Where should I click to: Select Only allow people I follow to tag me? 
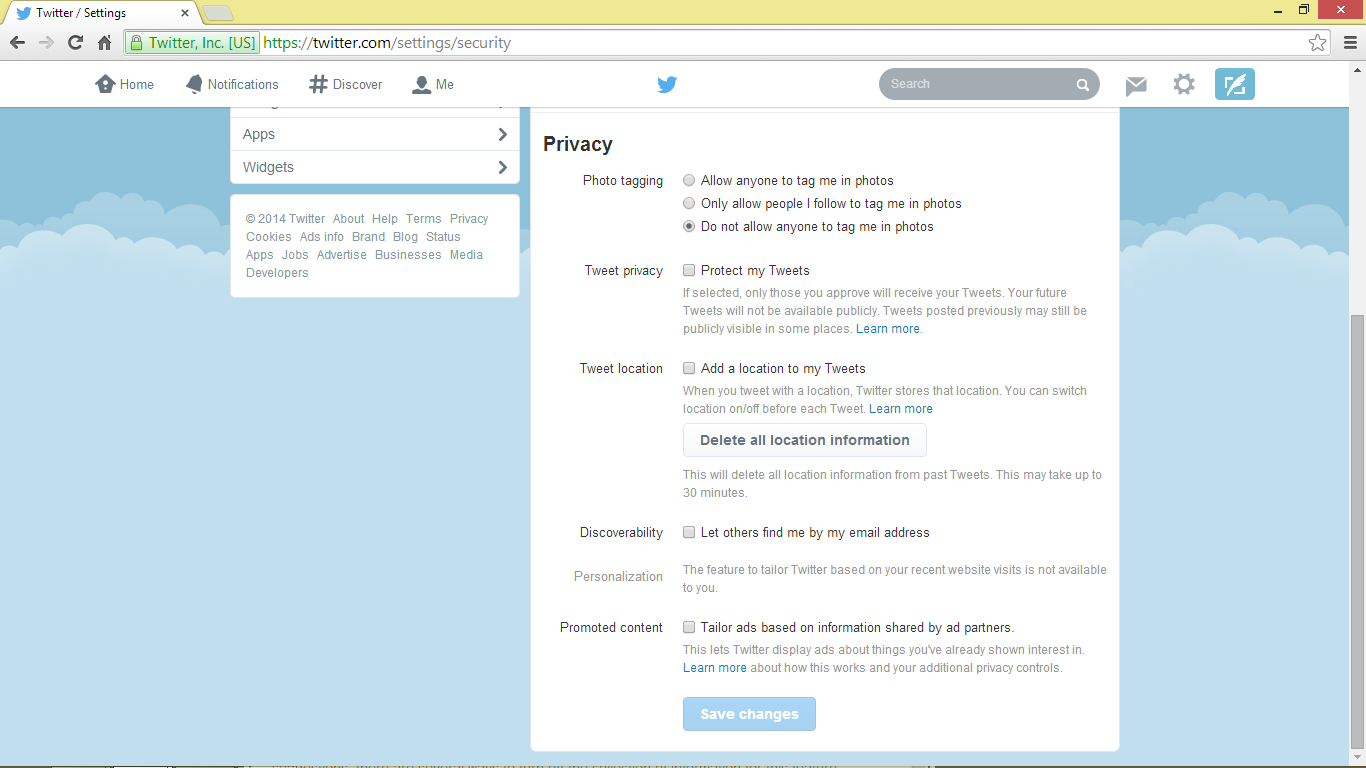(689, 204)
